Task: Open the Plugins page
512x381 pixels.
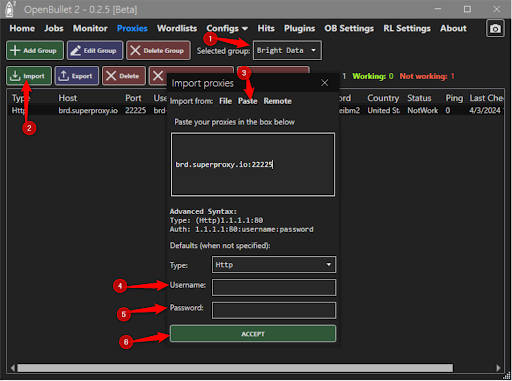Action: pos(299,29)
